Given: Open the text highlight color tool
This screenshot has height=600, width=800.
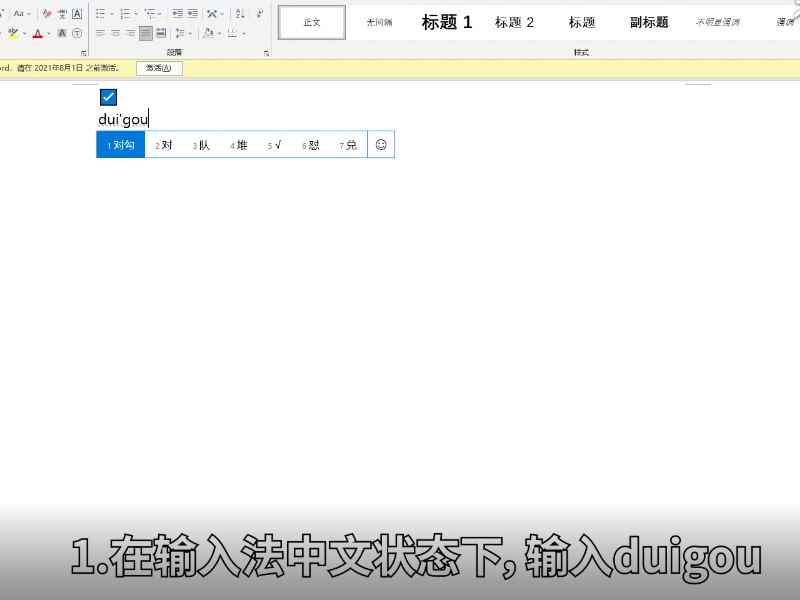Looking at the screenshot, I should click(13, 33).
